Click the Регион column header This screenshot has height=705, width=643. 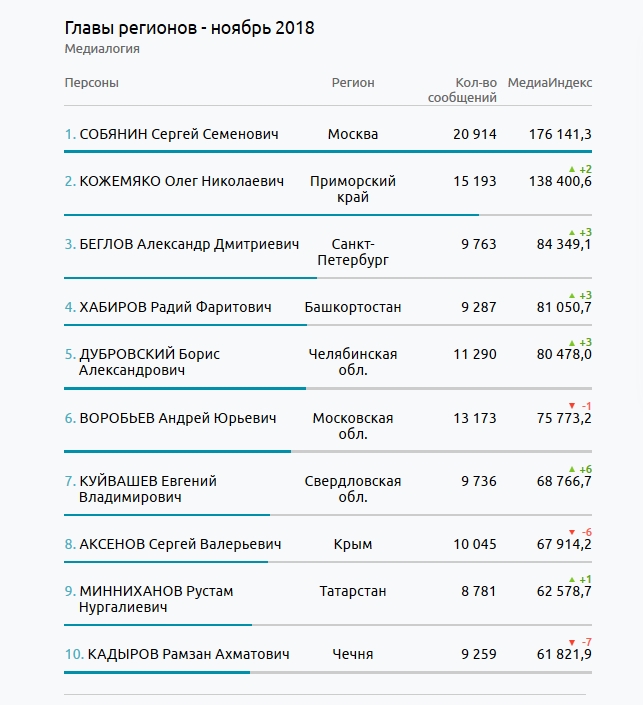[x=353, y=83]
